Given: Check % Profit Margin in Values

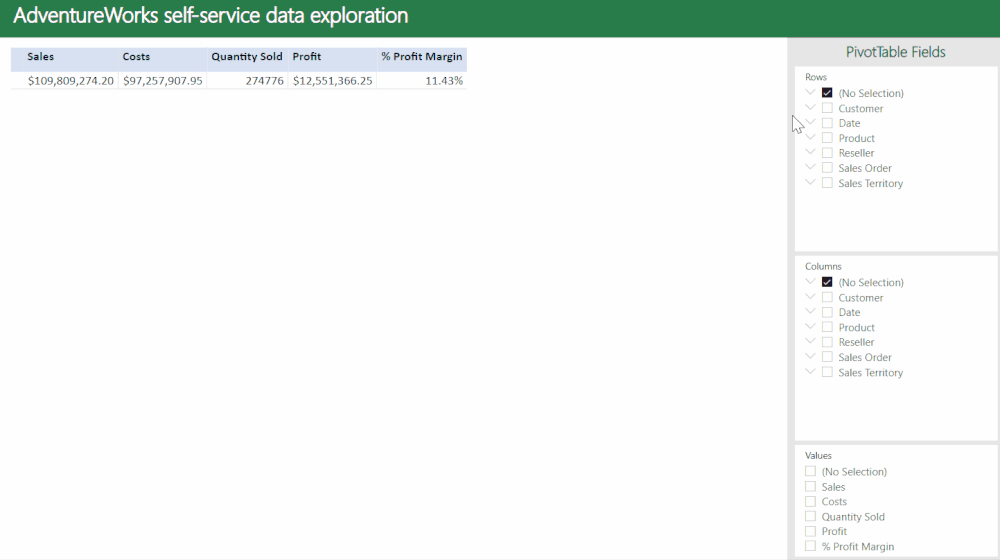Looking at the screenshot, I should (811, 547).
